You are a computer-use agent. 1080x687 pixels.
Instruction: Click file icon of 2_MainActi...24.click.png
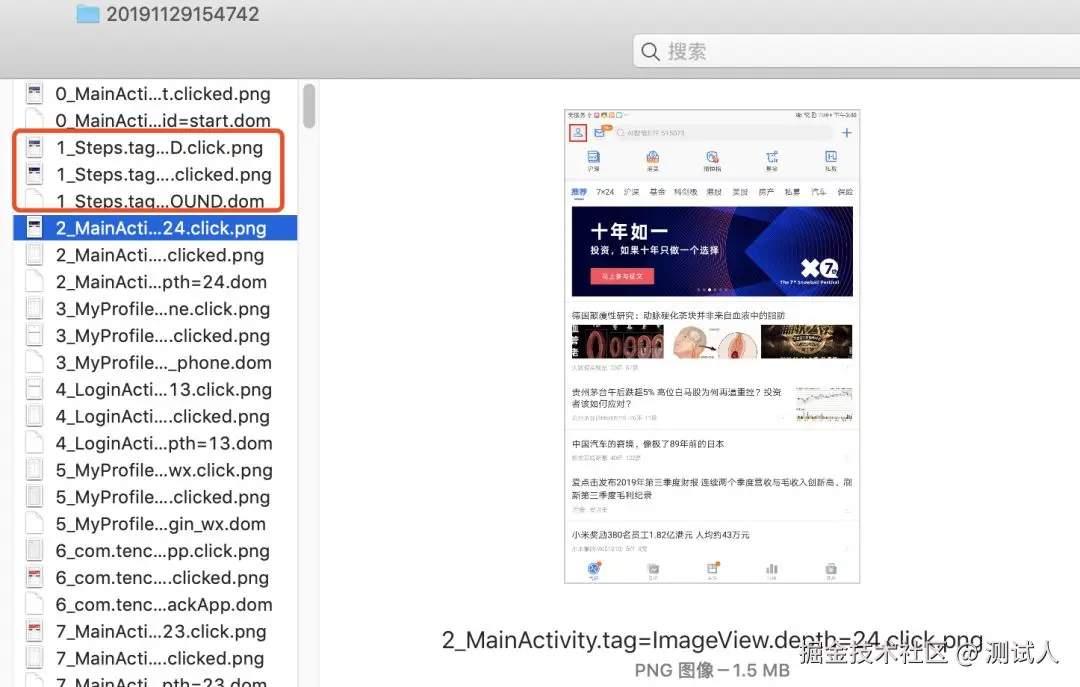point(34,227)
